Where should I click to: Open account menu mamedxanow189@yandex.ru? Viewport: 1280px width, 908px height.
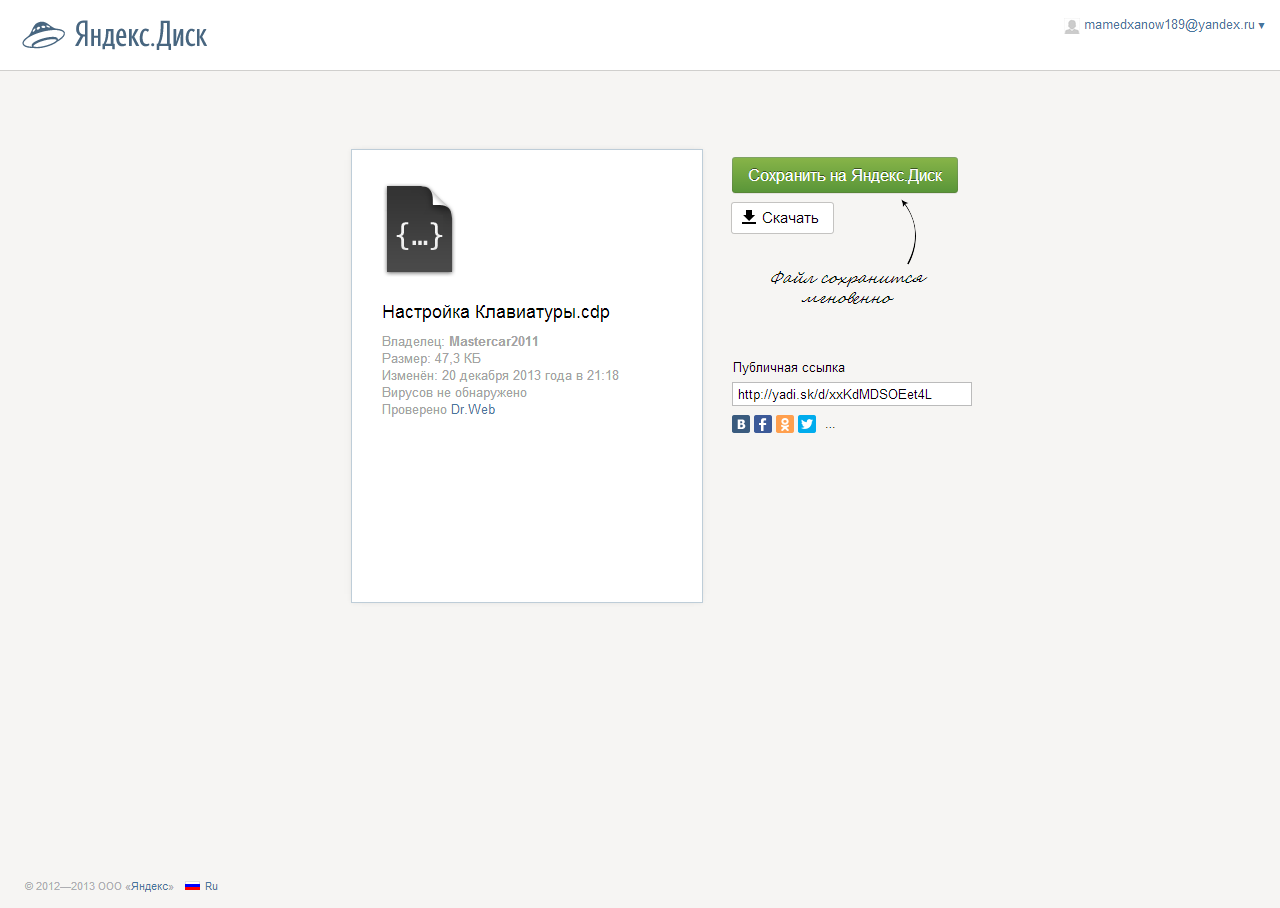pyautogui.click(x=1174, y=25)
